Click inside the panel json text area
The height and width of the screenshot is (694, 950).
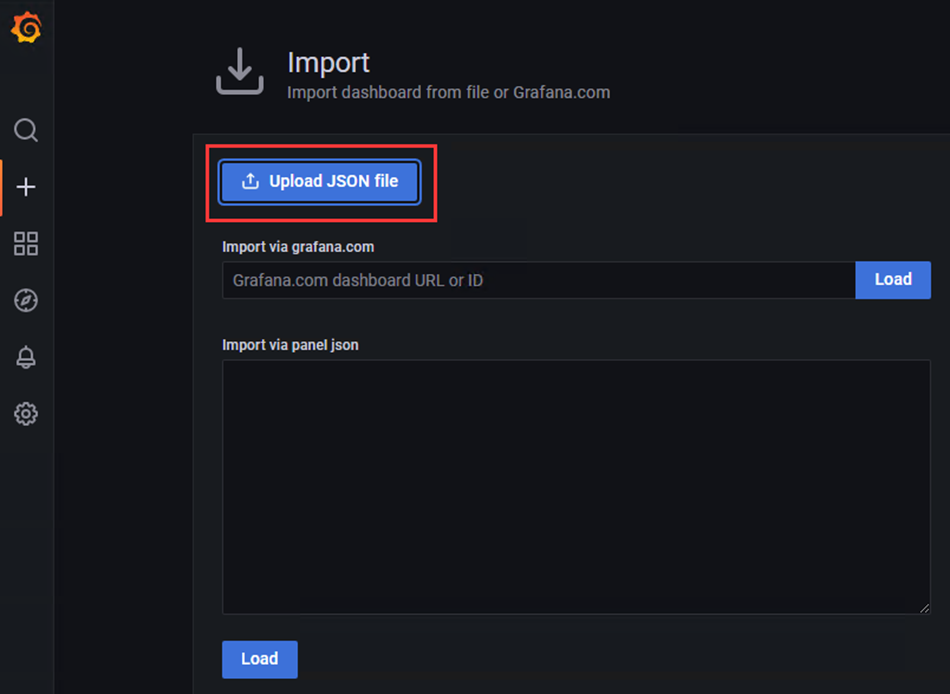(576, 487)
